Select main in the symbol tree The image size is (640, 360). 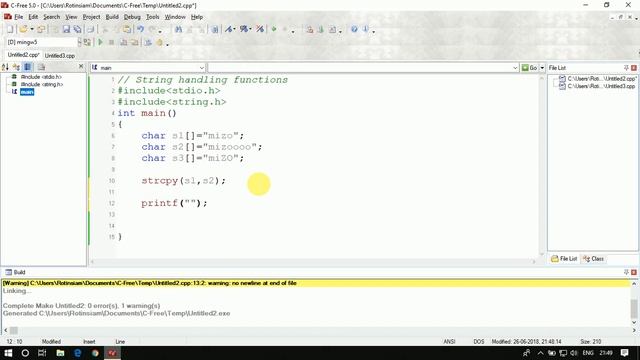pyautogui.click(x=27, y=92)
